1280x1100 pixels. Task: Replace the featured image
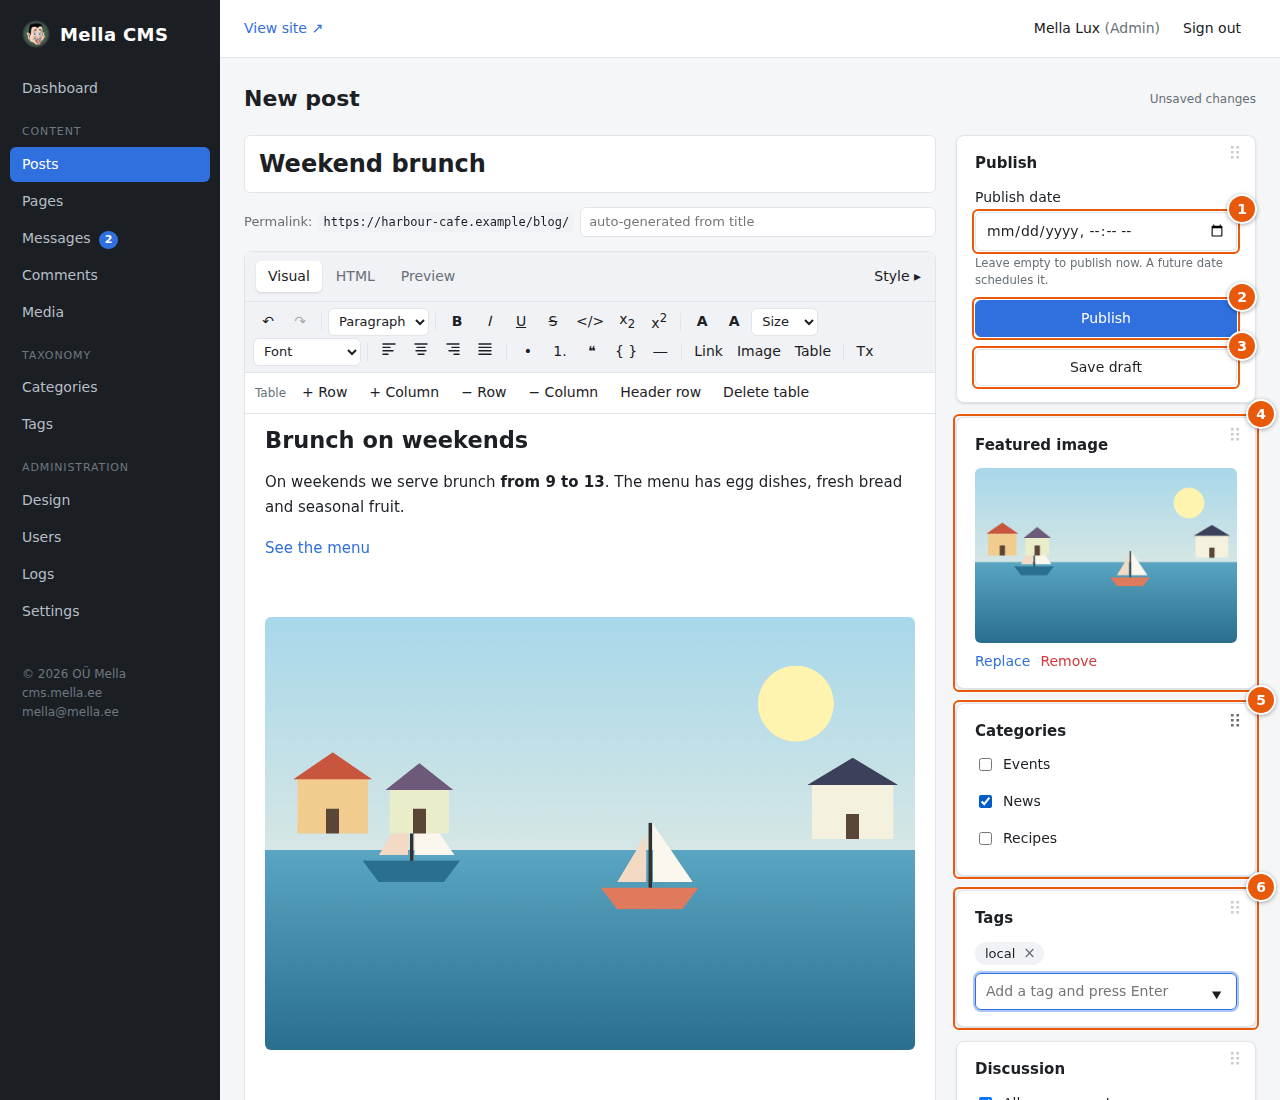(x=1002, y=661)
